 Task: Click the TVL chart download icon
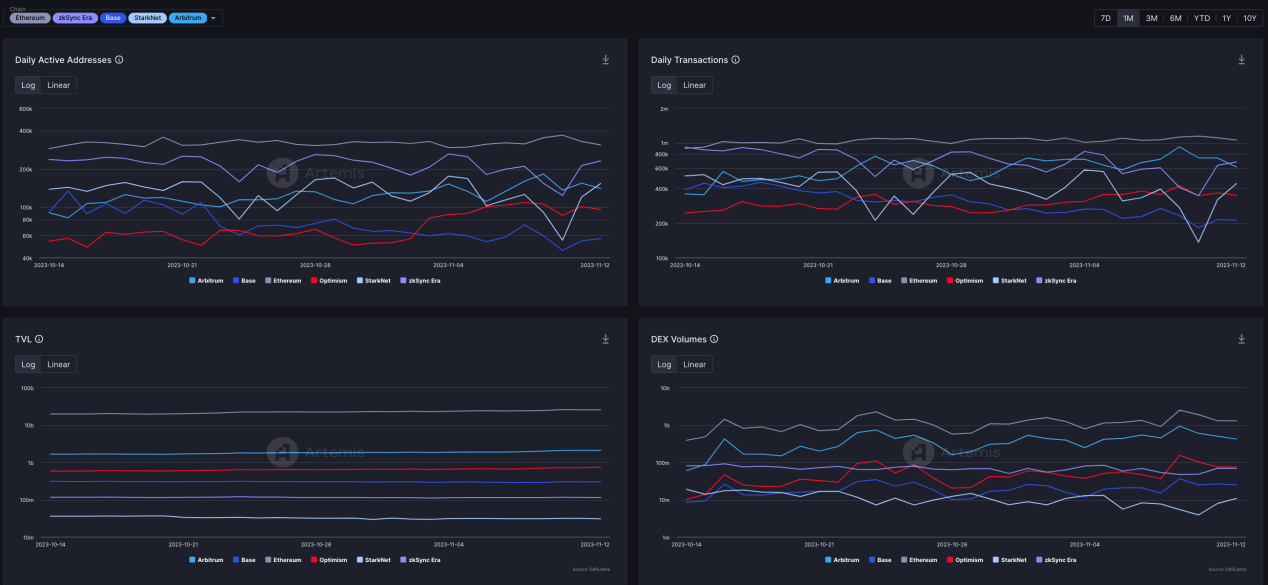click(605, 339)
